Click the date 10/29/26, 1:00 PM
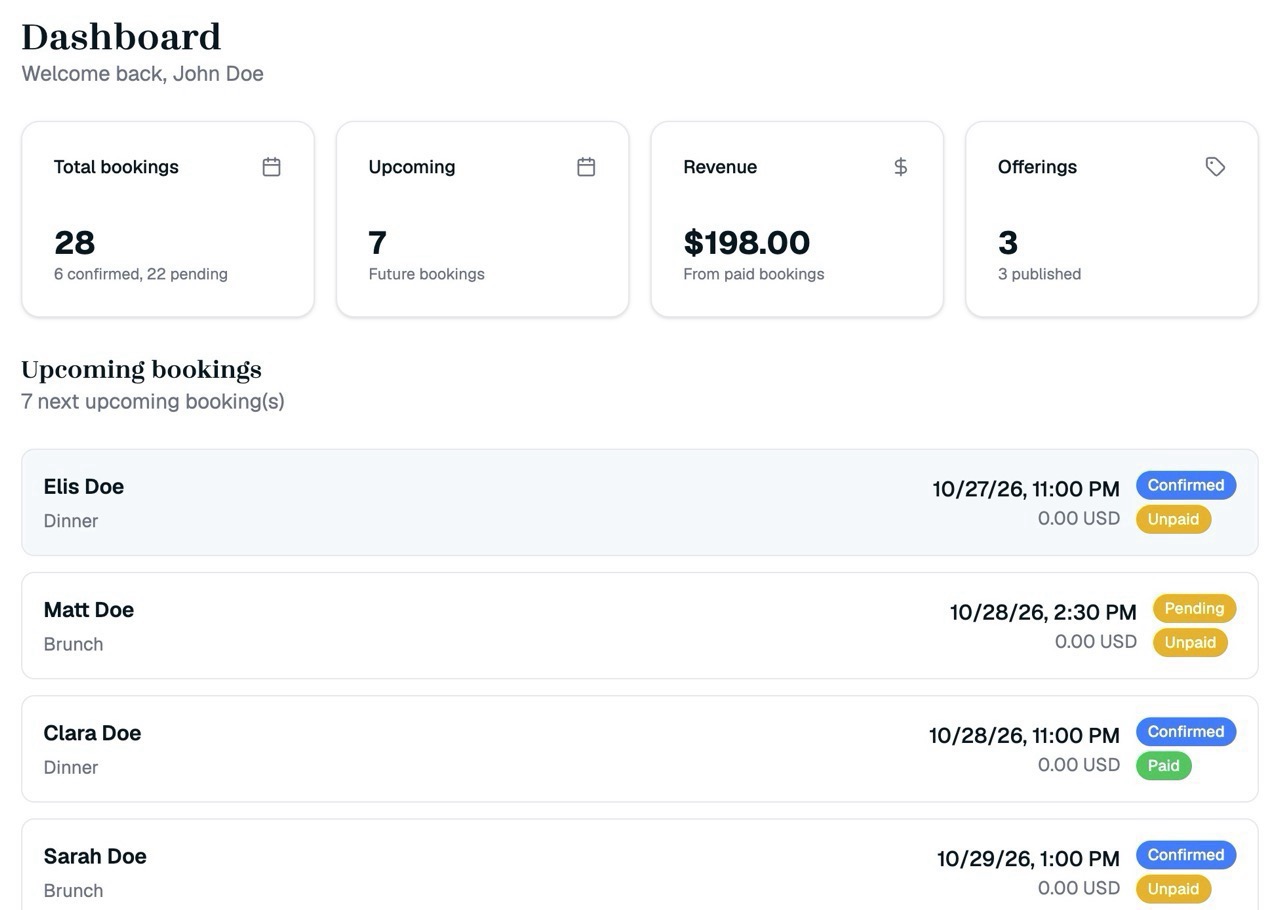The image size is (1280, 910). click(1028, 859)
